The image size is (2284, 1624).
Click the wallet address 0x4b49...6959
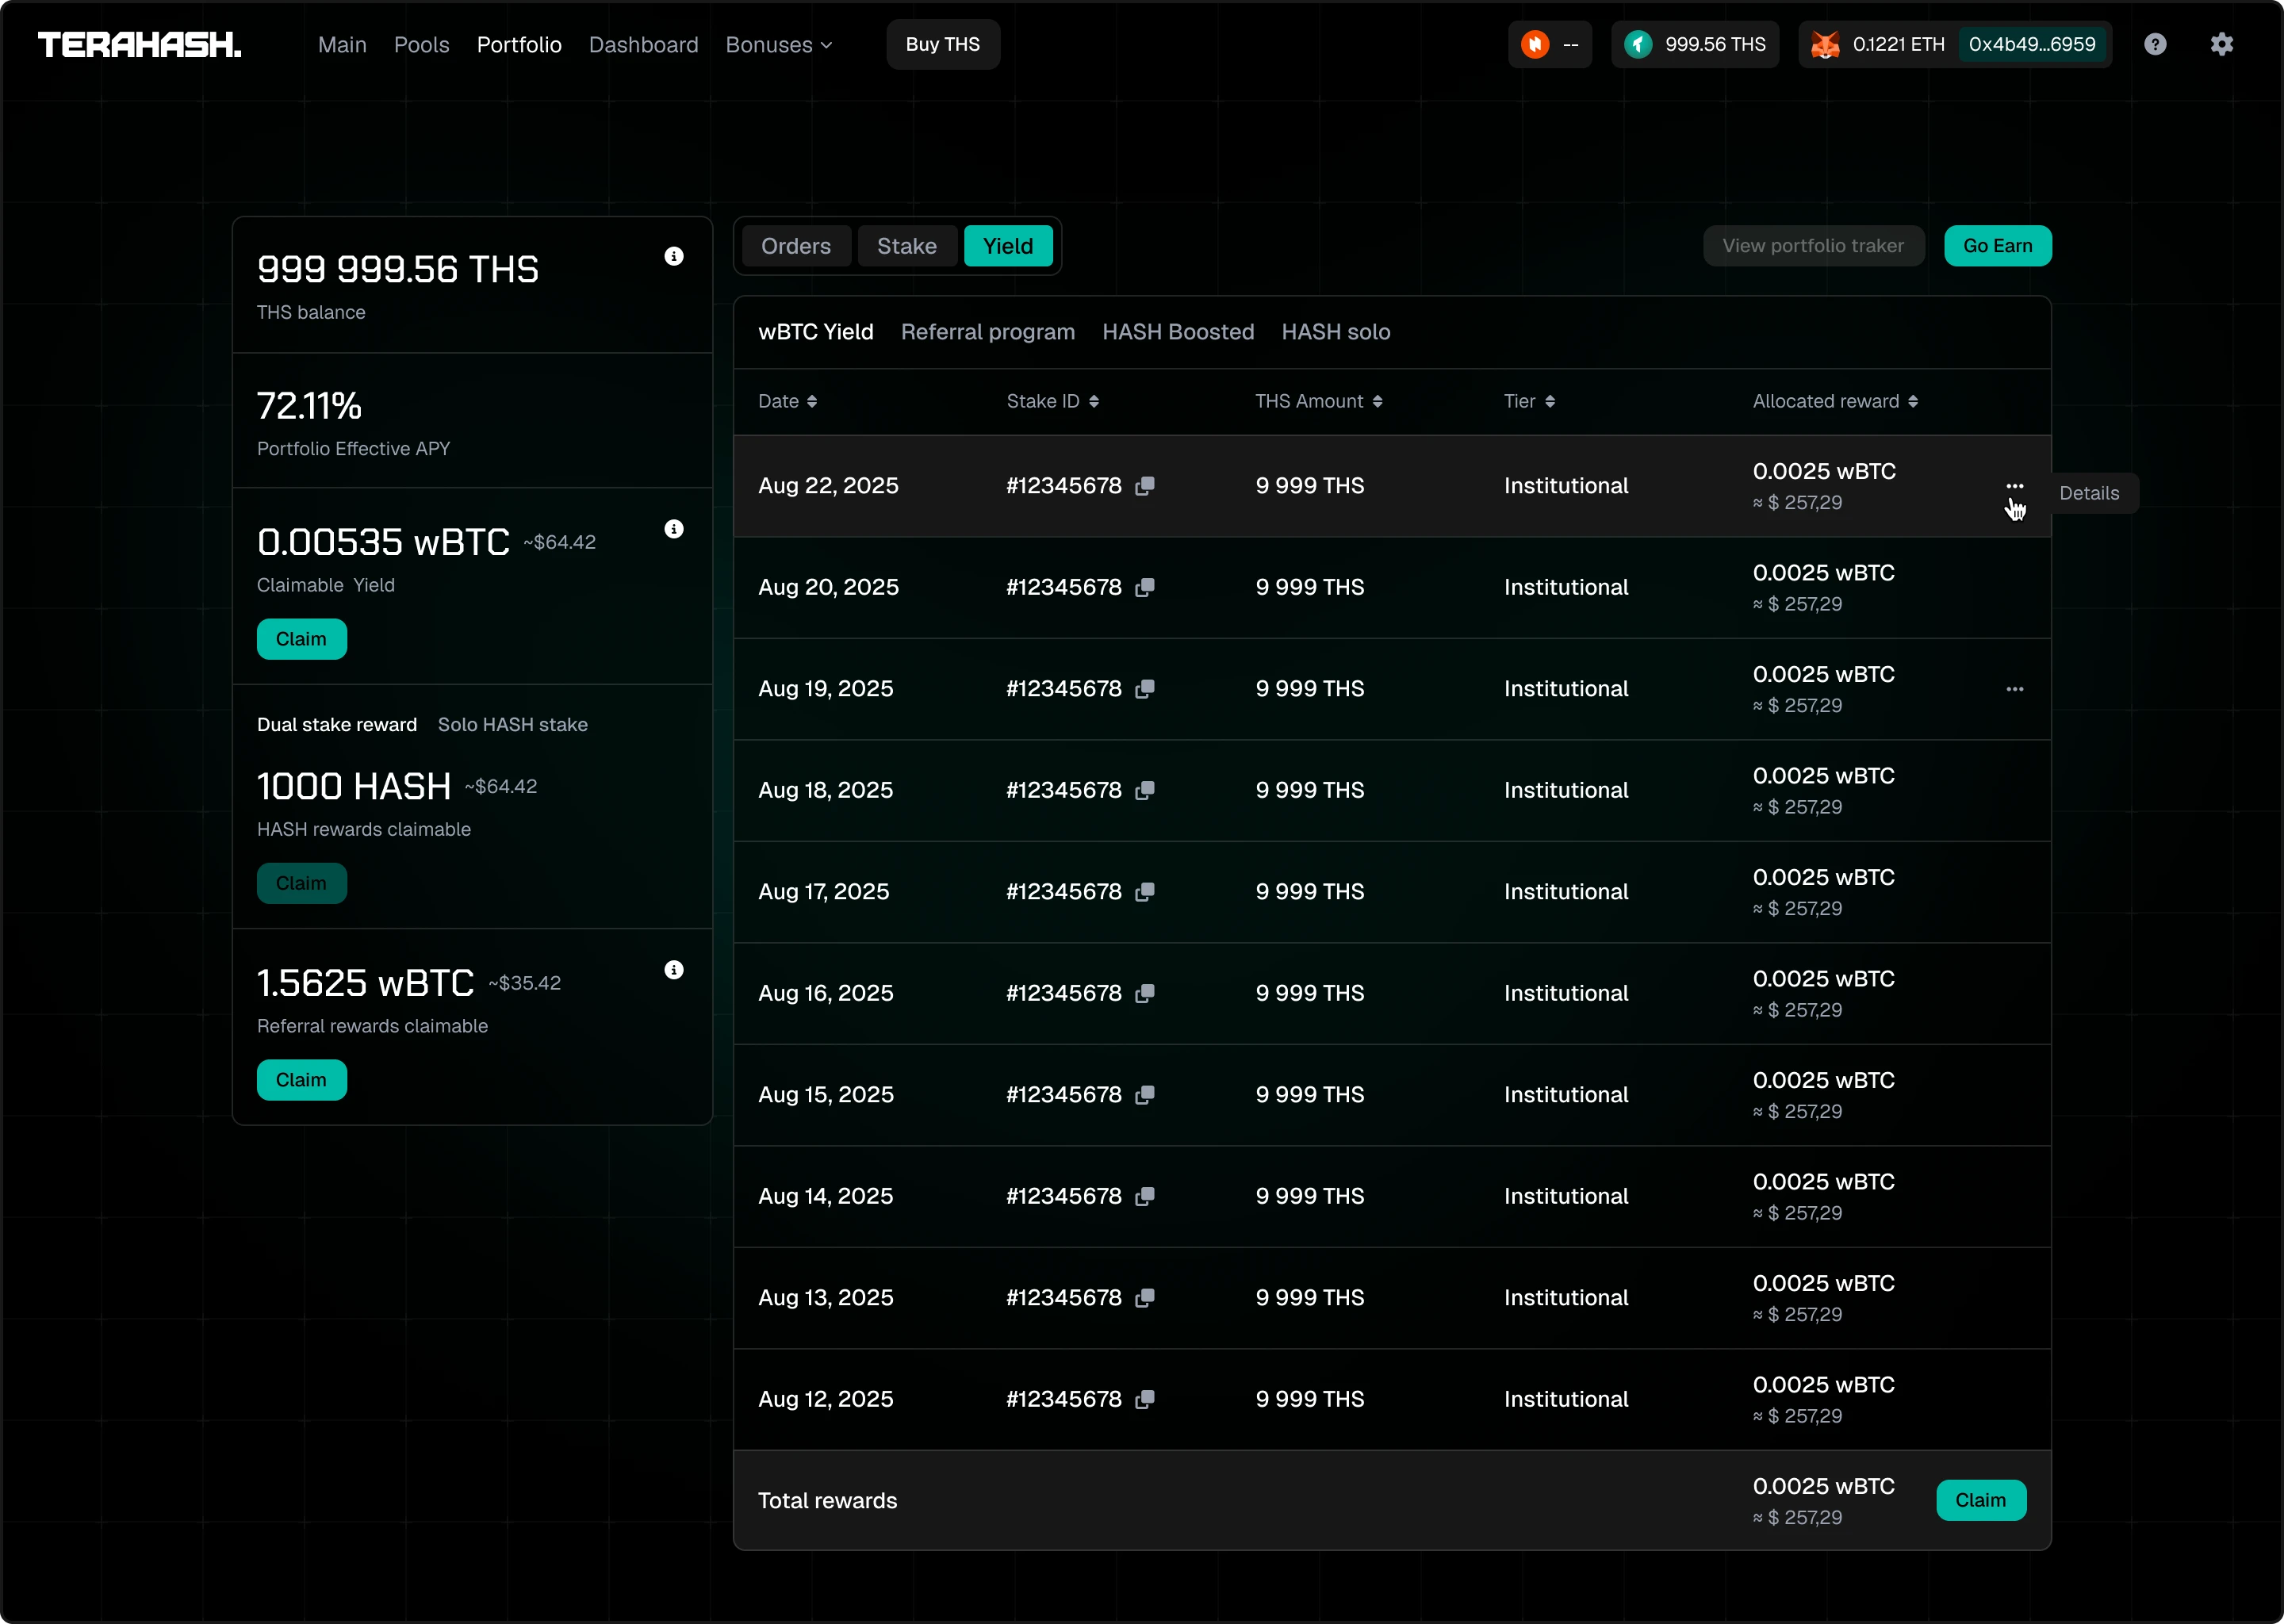2032,44
